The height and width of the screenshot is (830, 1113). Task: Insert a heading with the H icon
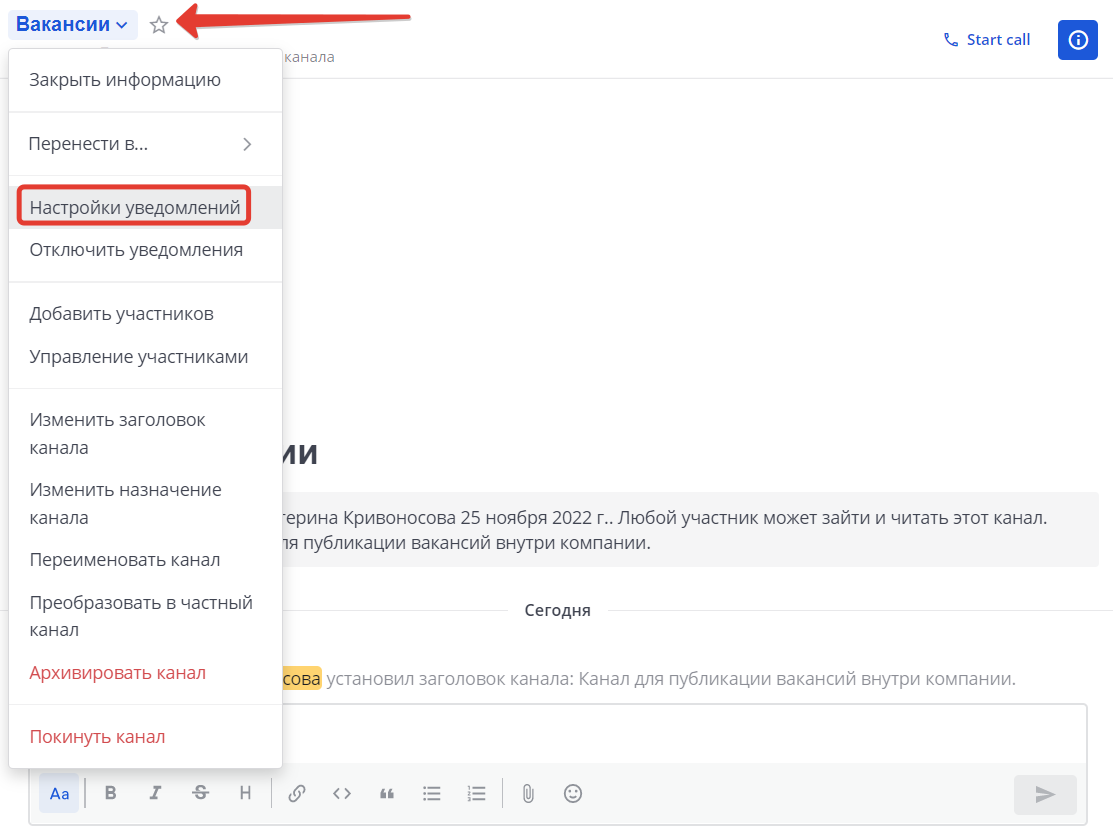pos(245,793)
